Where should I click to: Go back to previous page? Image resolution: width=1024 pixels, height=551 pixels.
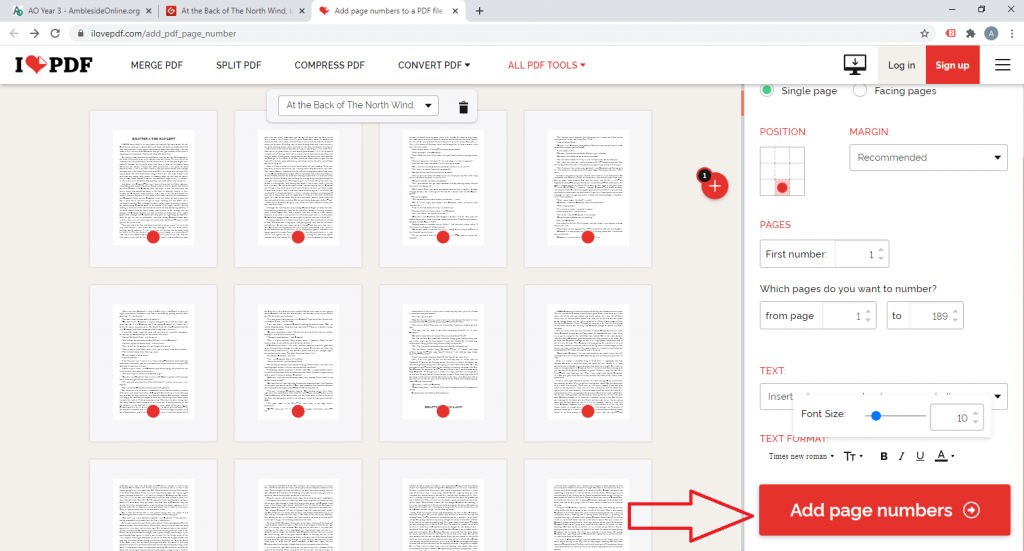coord(14,33)
